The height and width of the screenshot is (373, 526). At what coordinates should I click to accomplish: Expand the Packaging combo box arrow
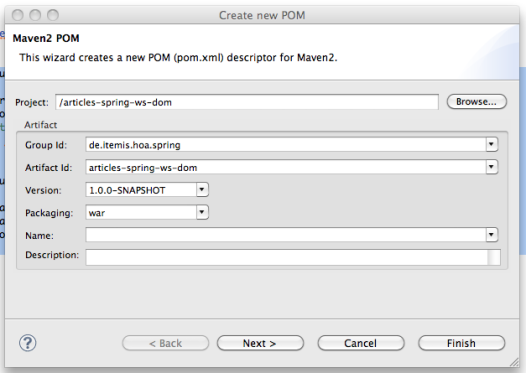click(202, 212)
